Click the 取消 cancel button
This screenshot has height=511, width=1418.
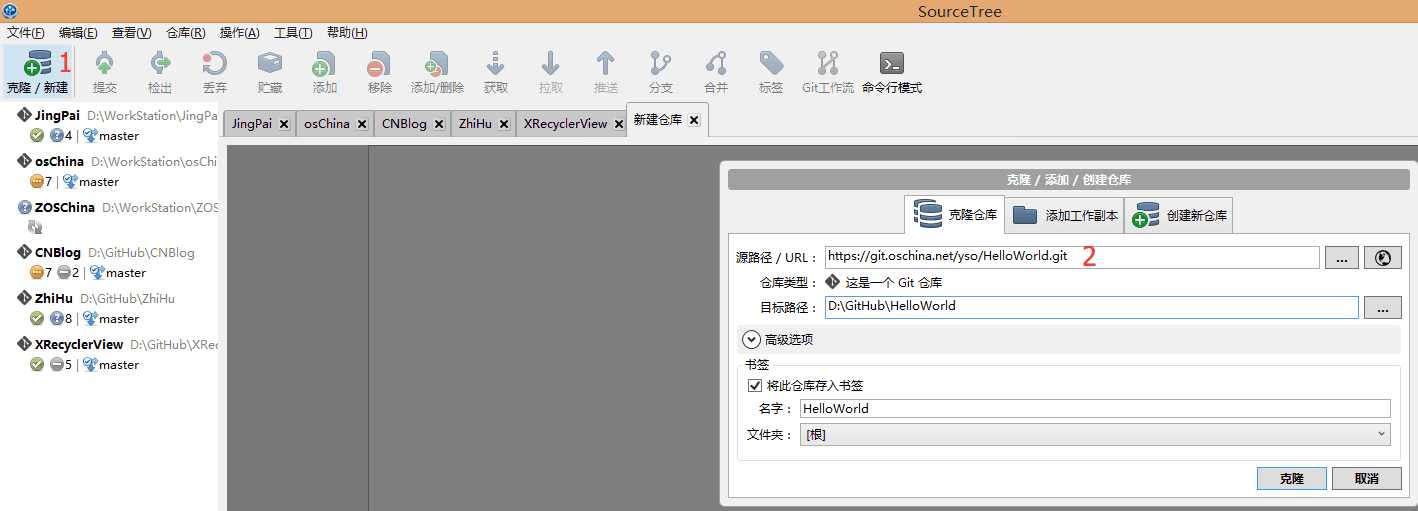(x=1366, y=479)
